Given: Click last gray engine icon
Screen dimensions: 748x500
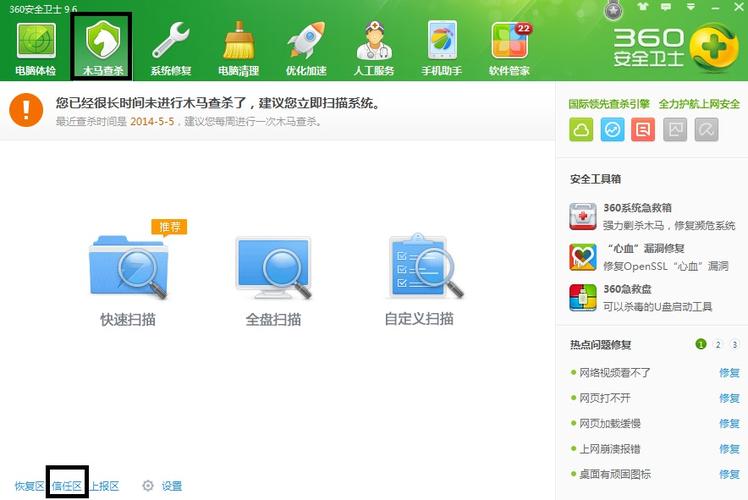Looking at the screenshot, I should point(706,129).
